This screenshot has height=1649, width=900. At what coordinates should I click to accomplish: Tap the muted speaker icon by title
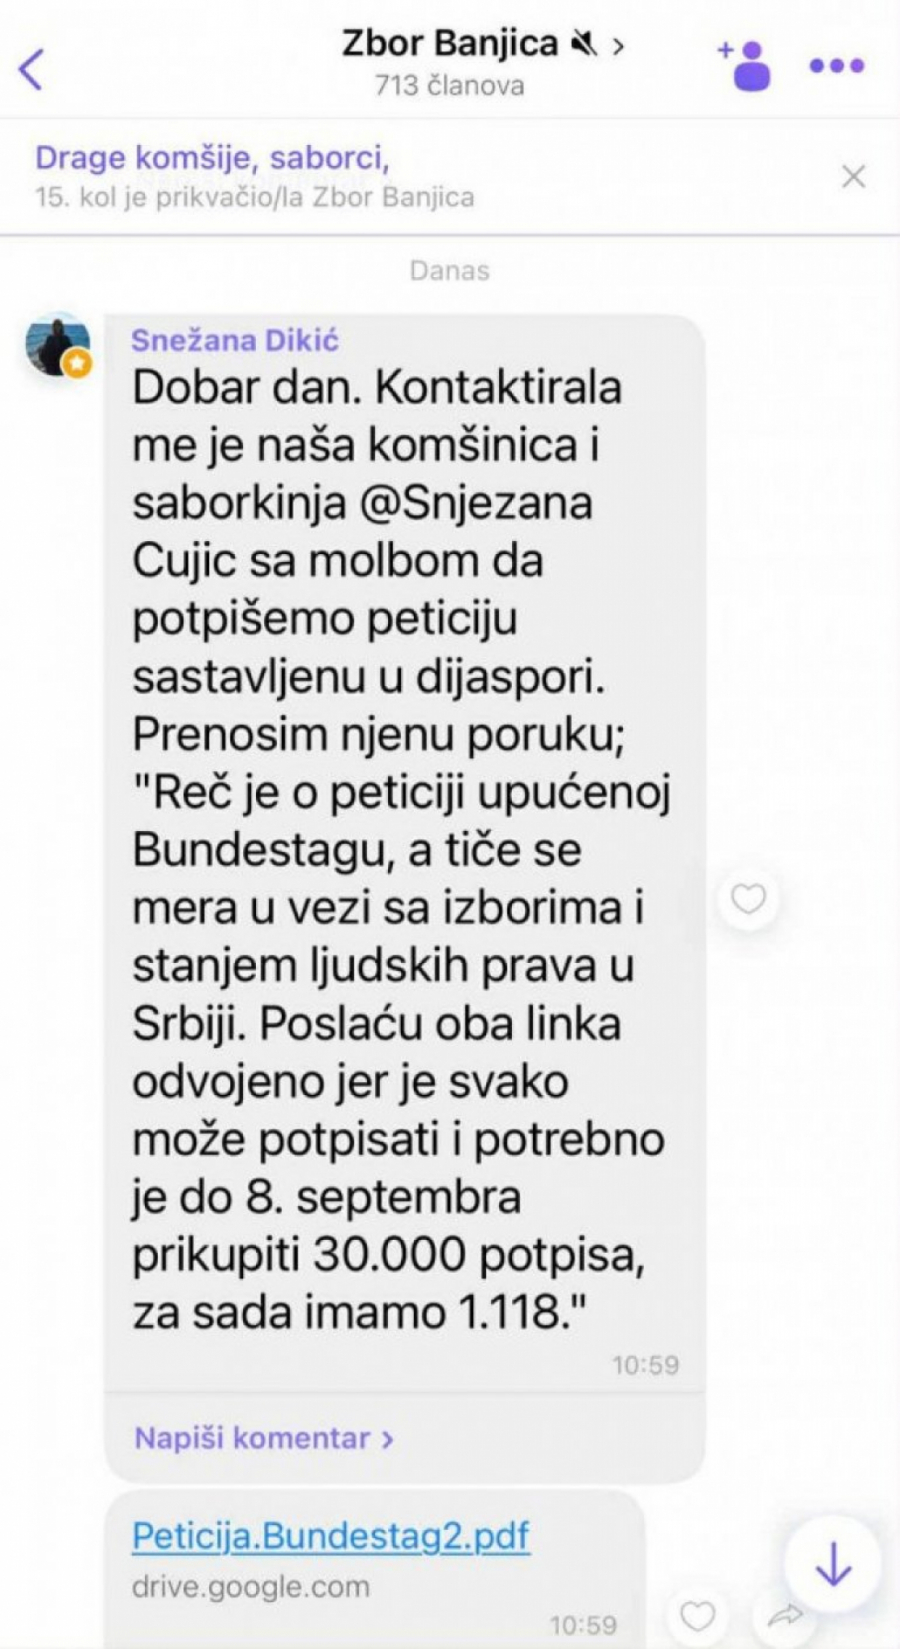585,44
